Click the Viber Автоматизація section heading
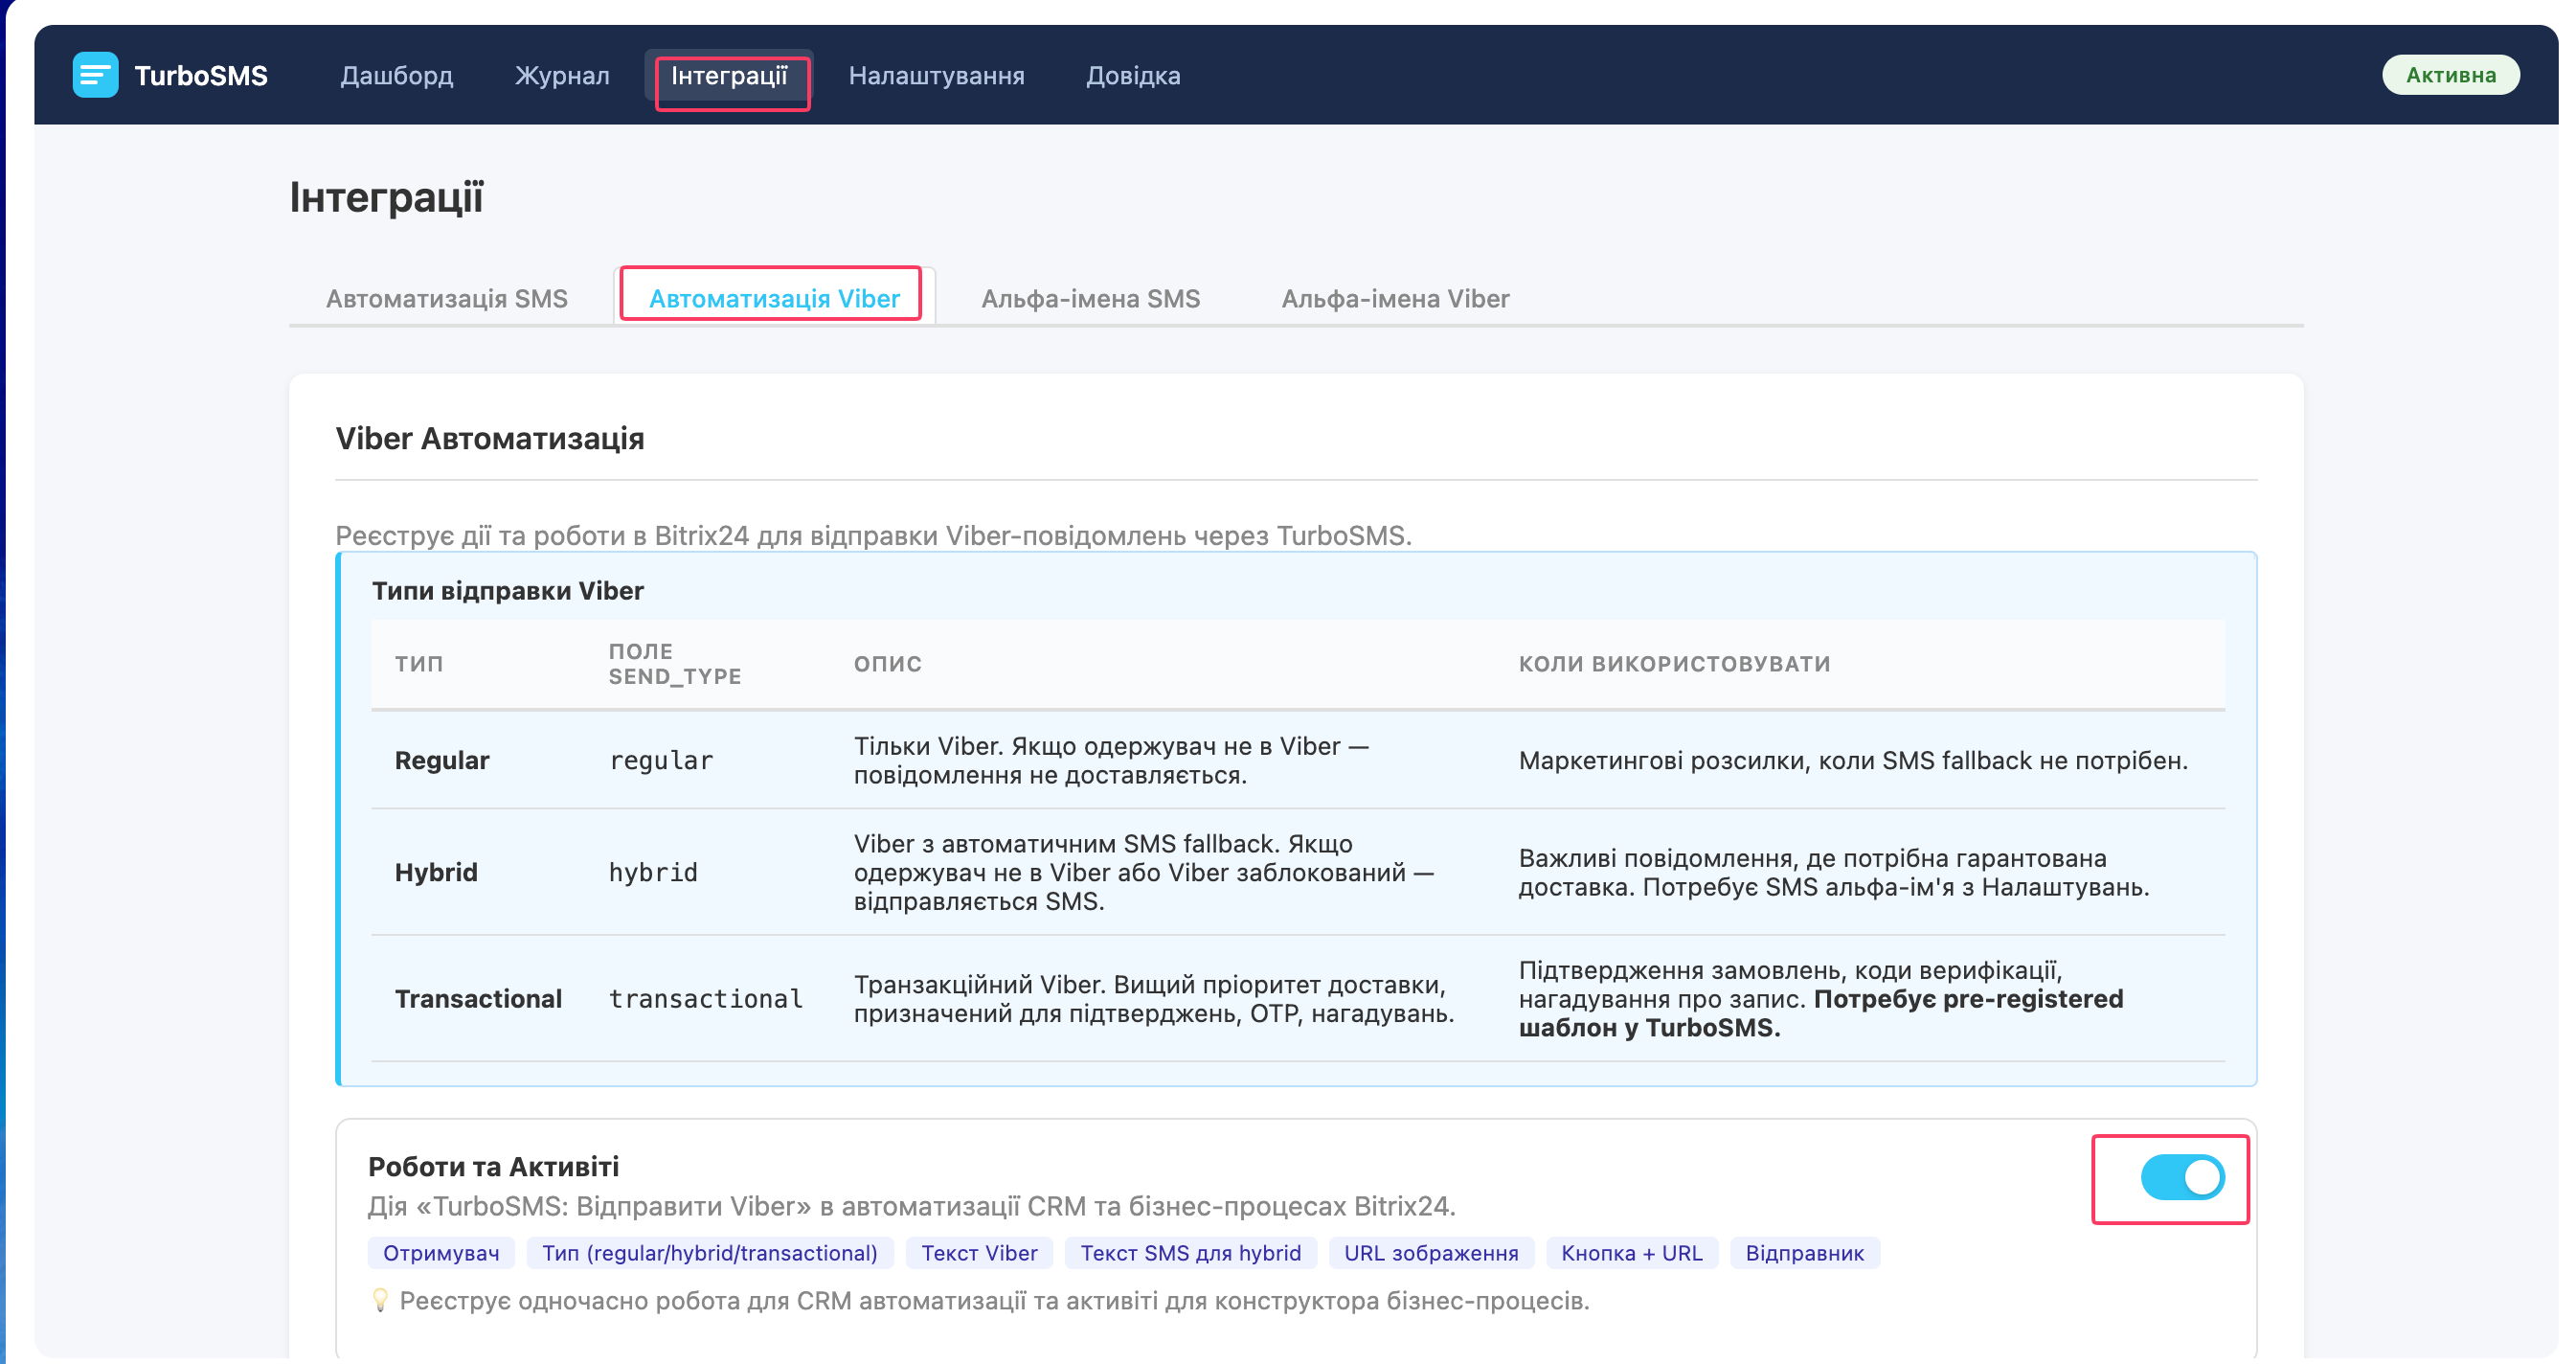Viewport: 2576px width, 1364px height. [x=490, y=438]
